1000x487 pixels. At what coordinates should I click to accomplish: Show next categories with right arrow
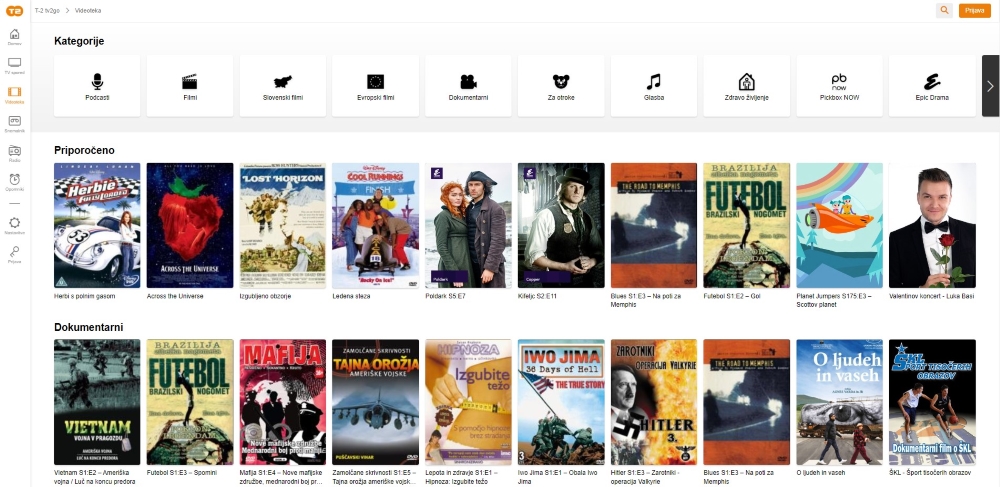coord(990,86)
